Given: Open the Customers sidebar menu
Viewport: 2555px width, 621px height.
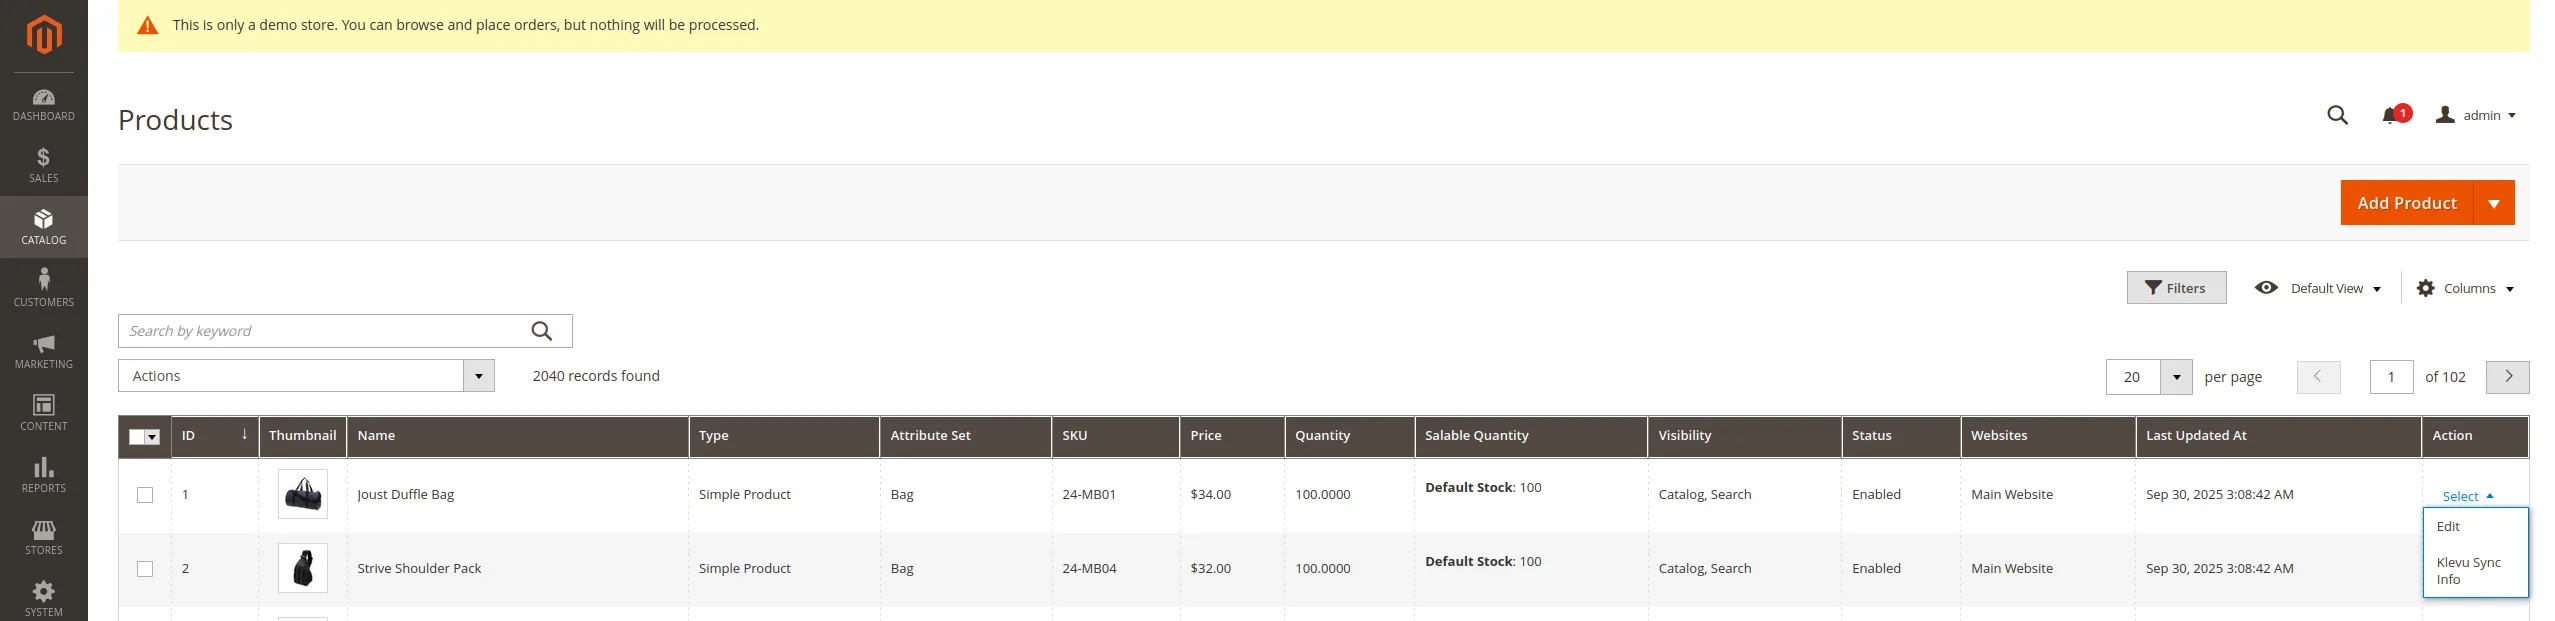Looking at the screenshot, I should tap(44, 289).
